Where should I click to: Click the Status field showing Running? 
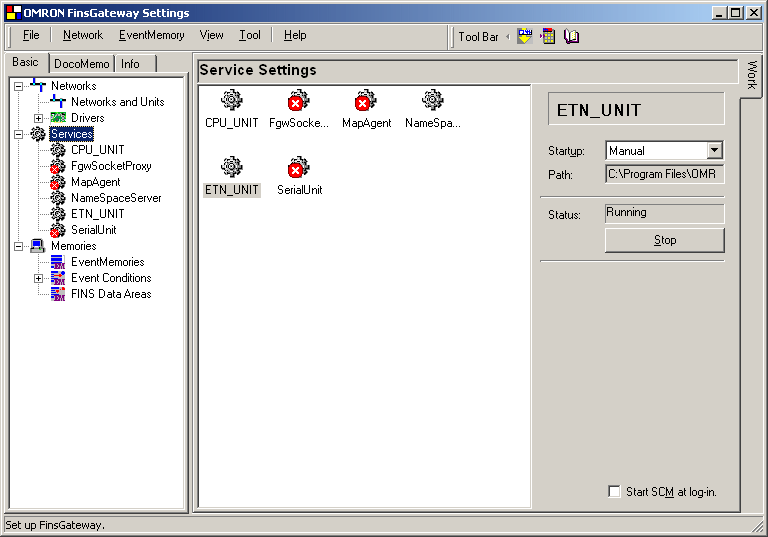coord(665,213)
